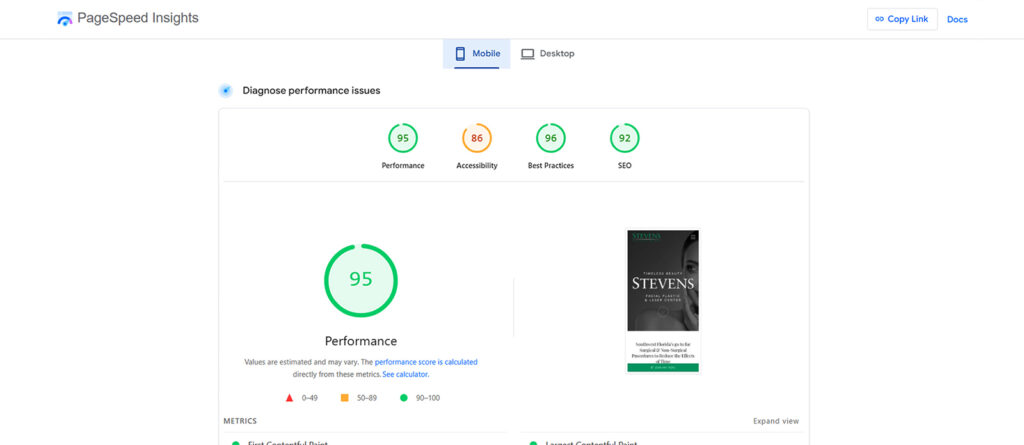Viewport: 1024px width, 445px height.
Task: Click the red triangle 0–49 legend icon
Action: [x=289, y=398]
